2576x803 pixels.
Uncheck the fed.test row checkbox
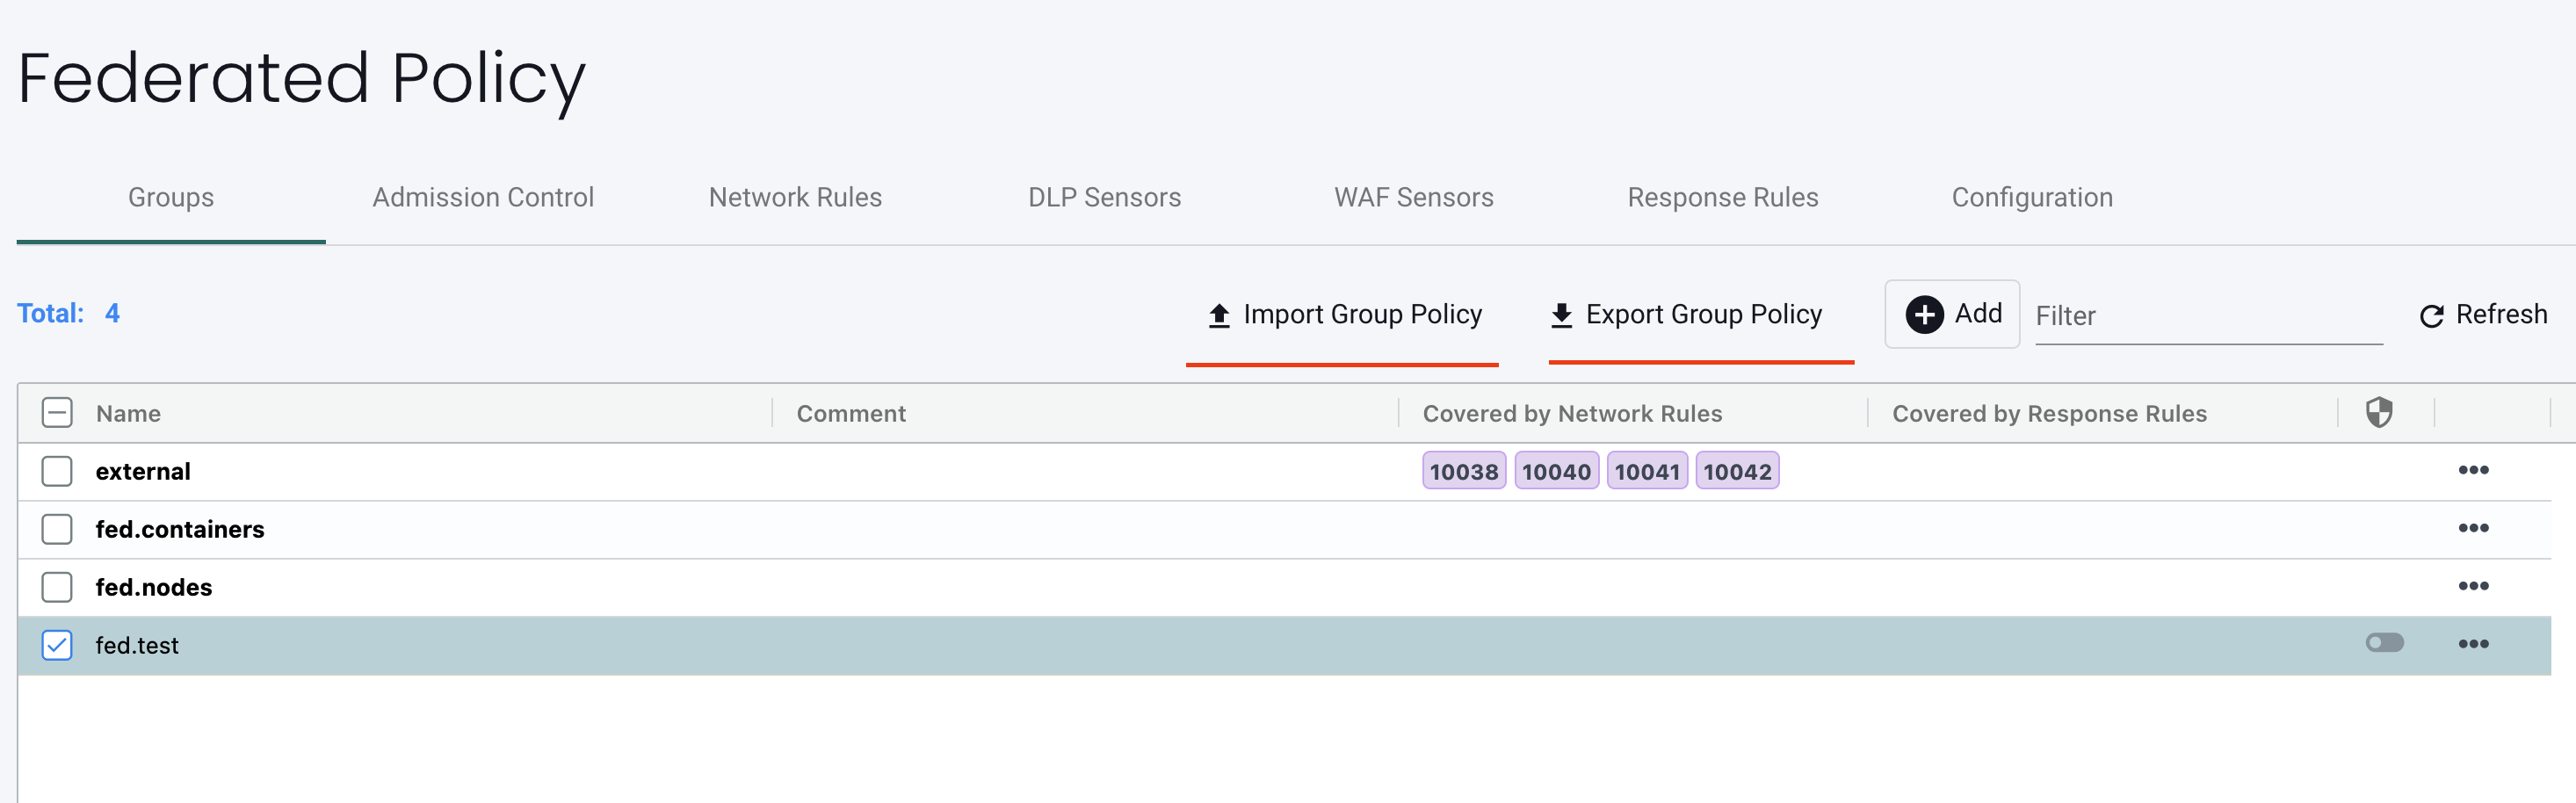tap(57, 645)
